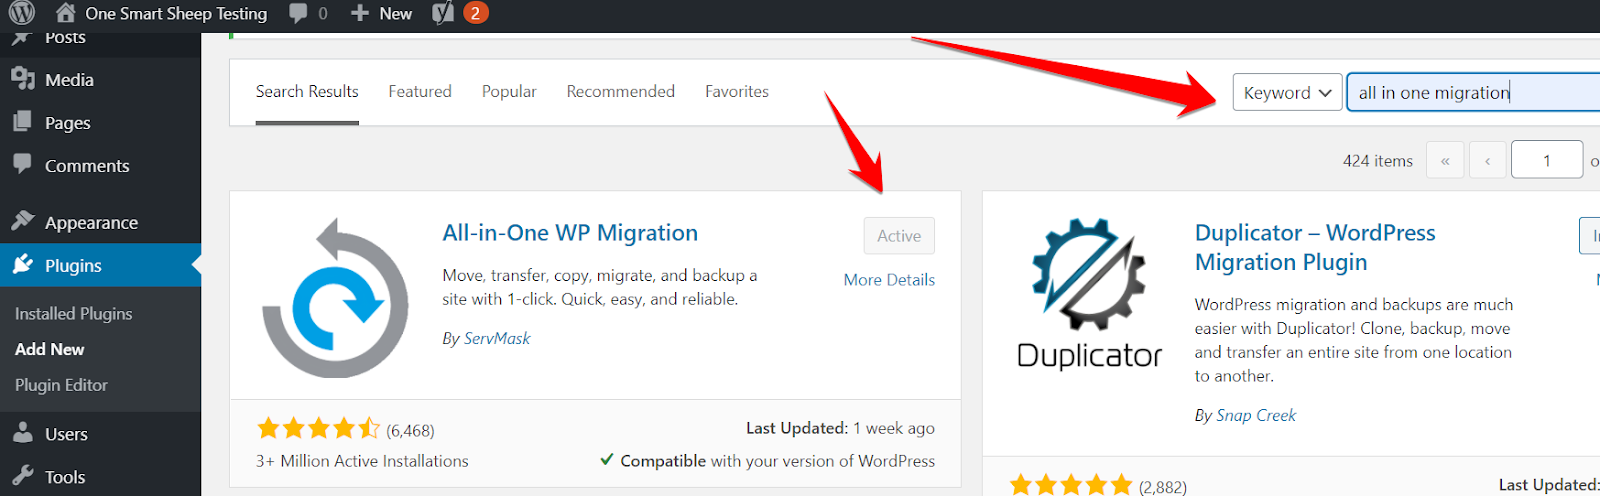Screen dimensions: 1600x496
Task: Click star rating of All-in-One WP Migration
Action: (x=319, y=429)
